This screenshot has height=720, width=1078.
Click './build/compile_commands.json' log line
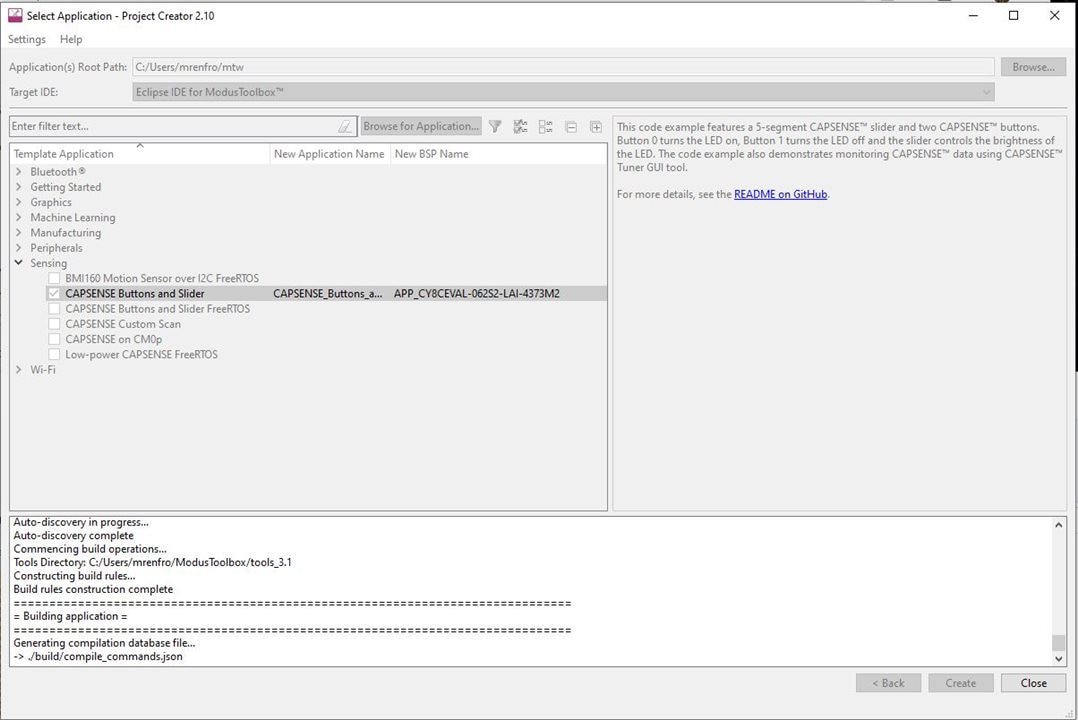[98, 656]
